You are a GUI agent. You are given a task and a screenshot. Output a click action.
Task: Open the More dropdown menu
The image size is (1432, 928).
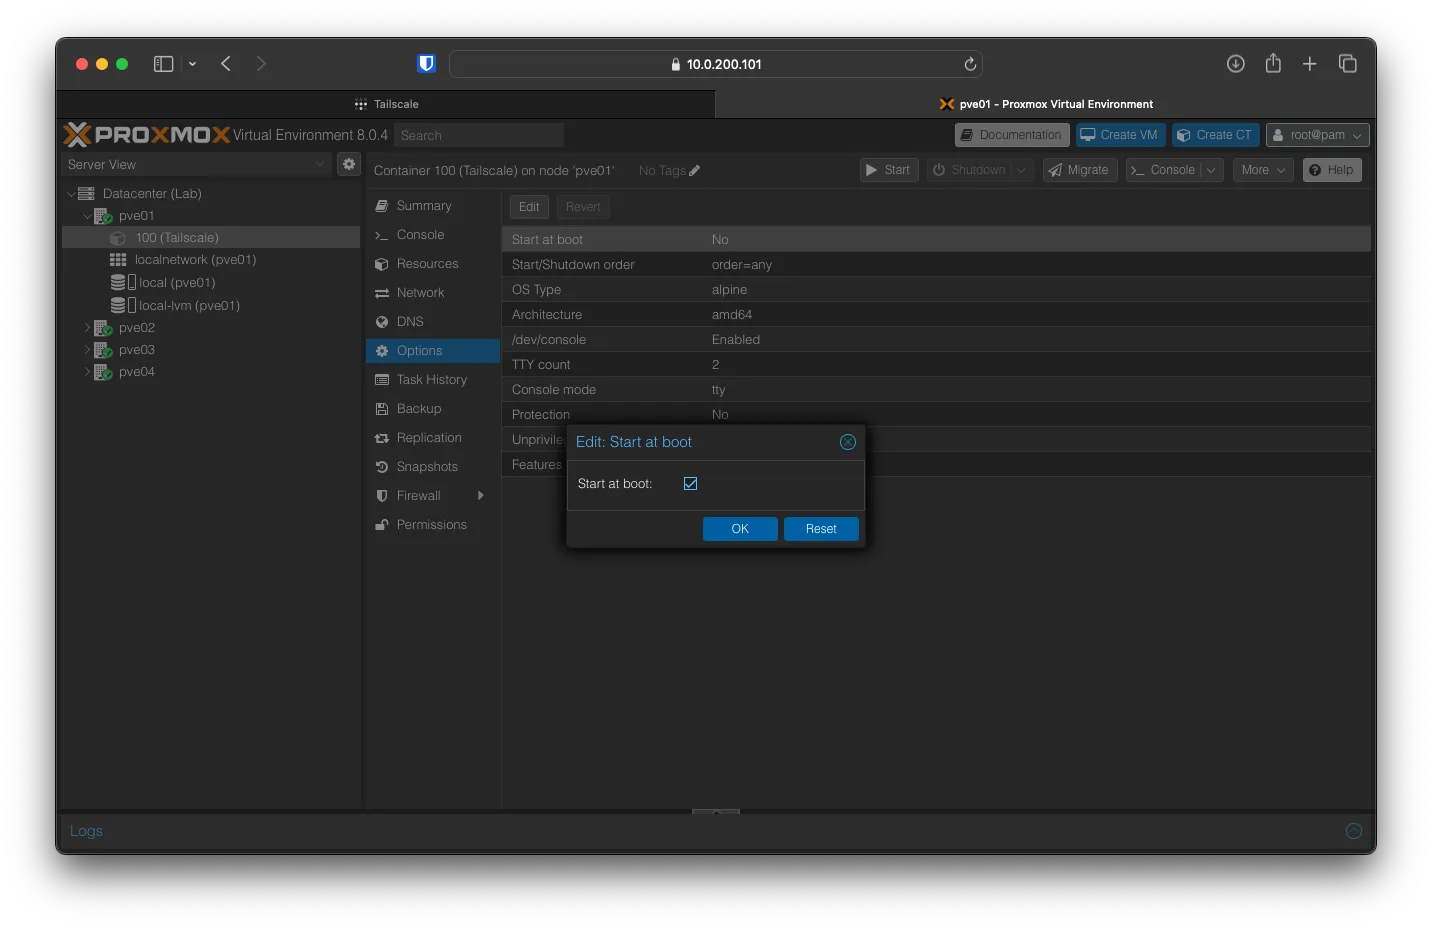(x=1263, y=170)
